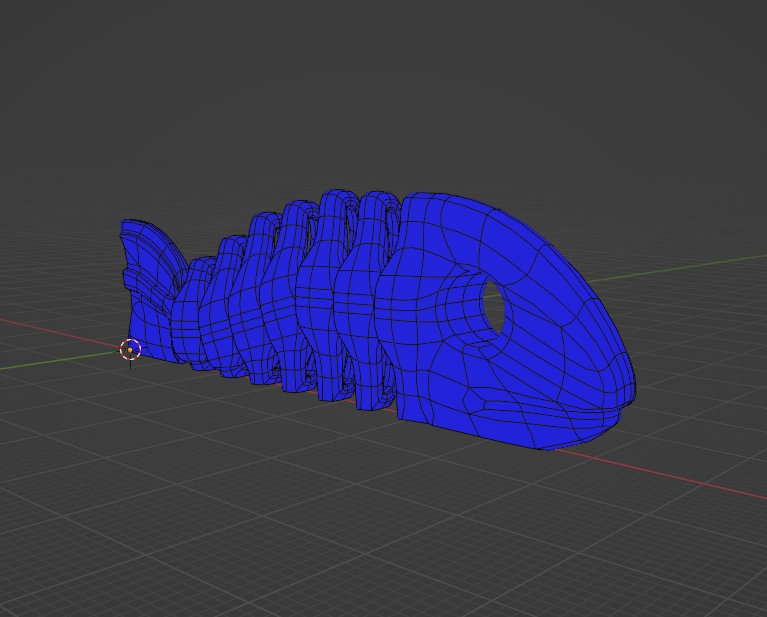Select the blue fish head section

coord(504,320)
